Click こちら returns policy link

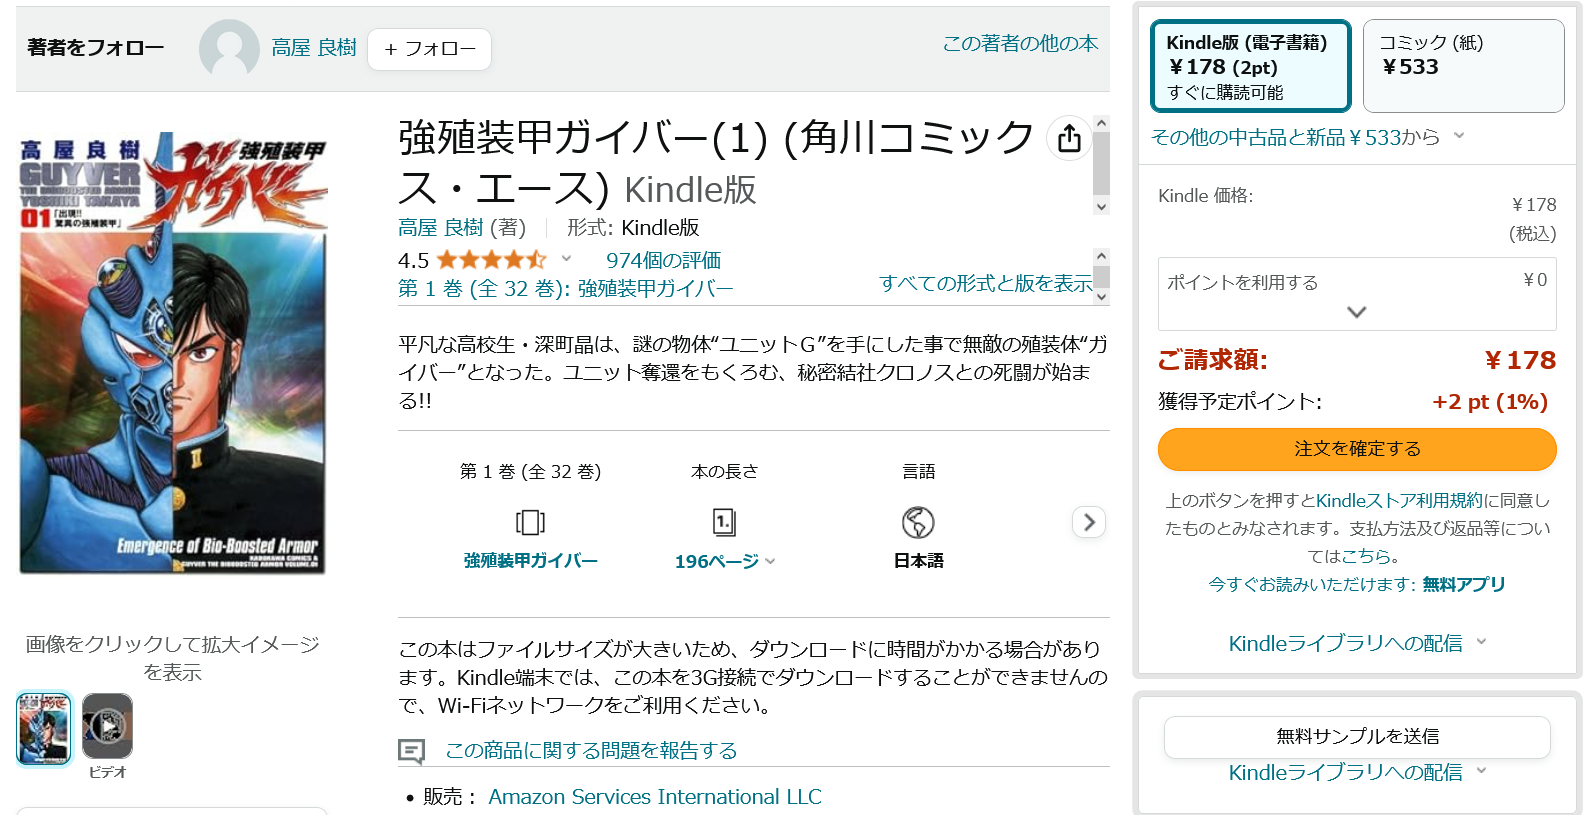click(1366, 557)
